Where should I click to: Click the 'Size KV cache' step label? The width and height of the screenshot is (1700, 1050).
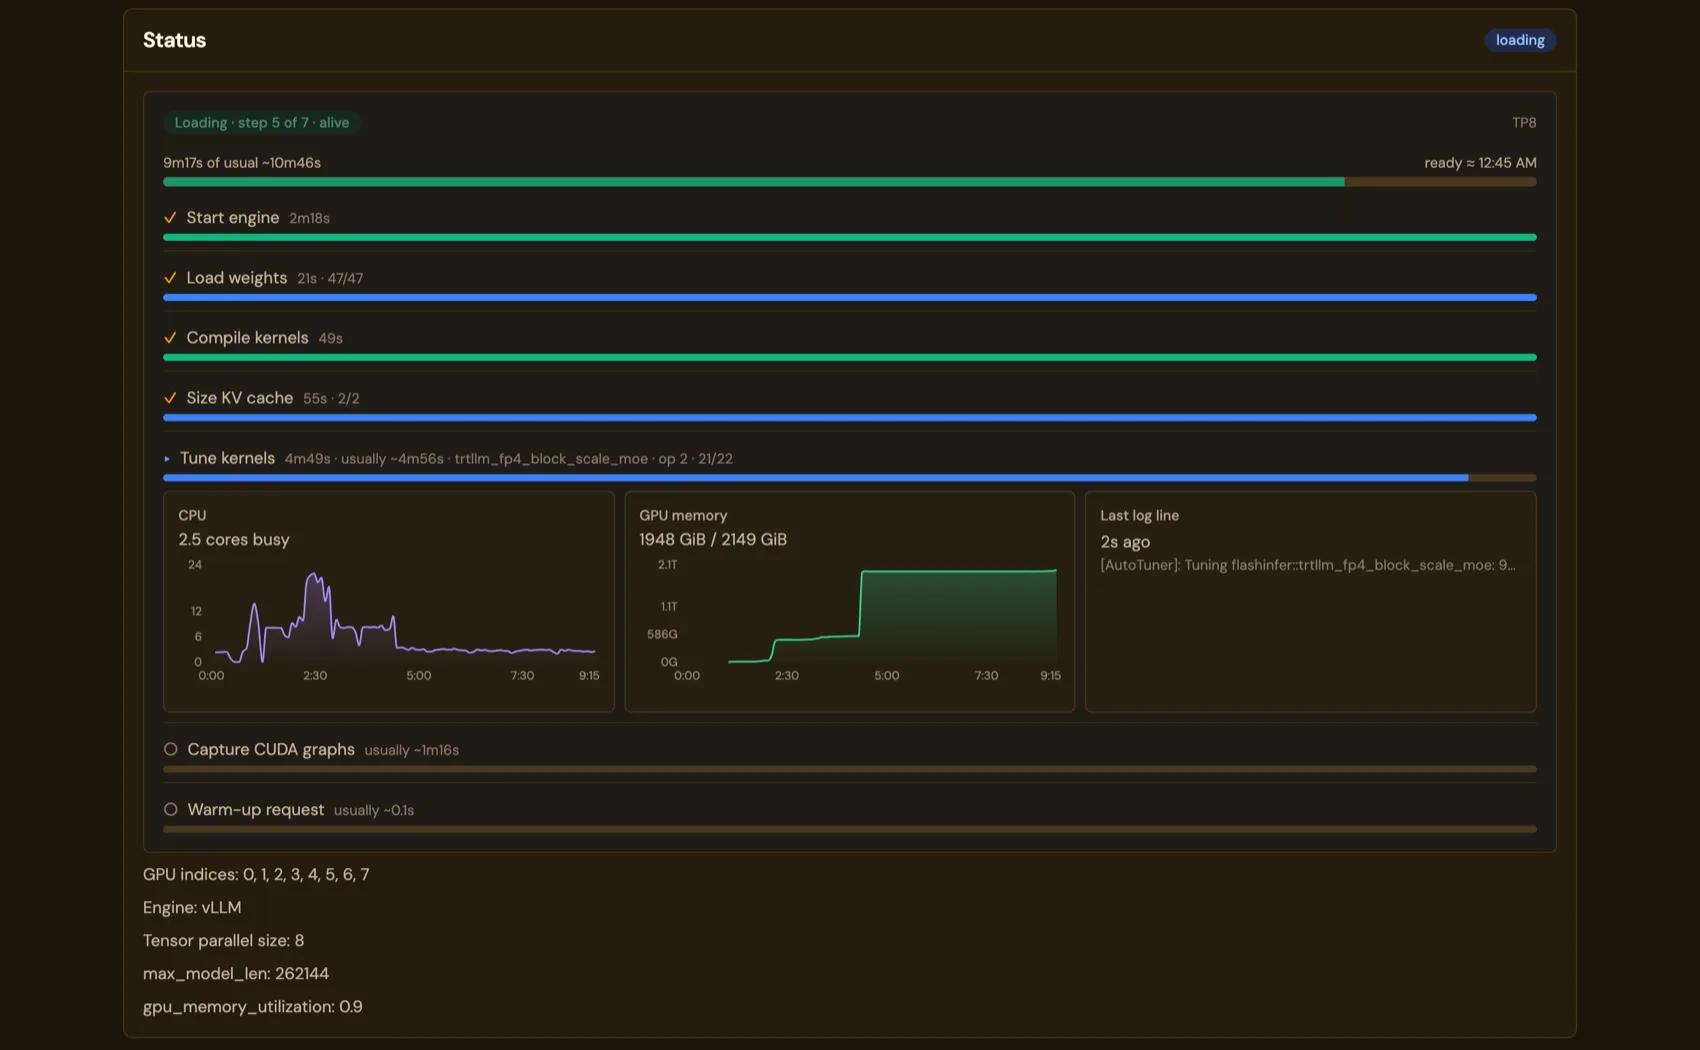click(x=240, y=398)
